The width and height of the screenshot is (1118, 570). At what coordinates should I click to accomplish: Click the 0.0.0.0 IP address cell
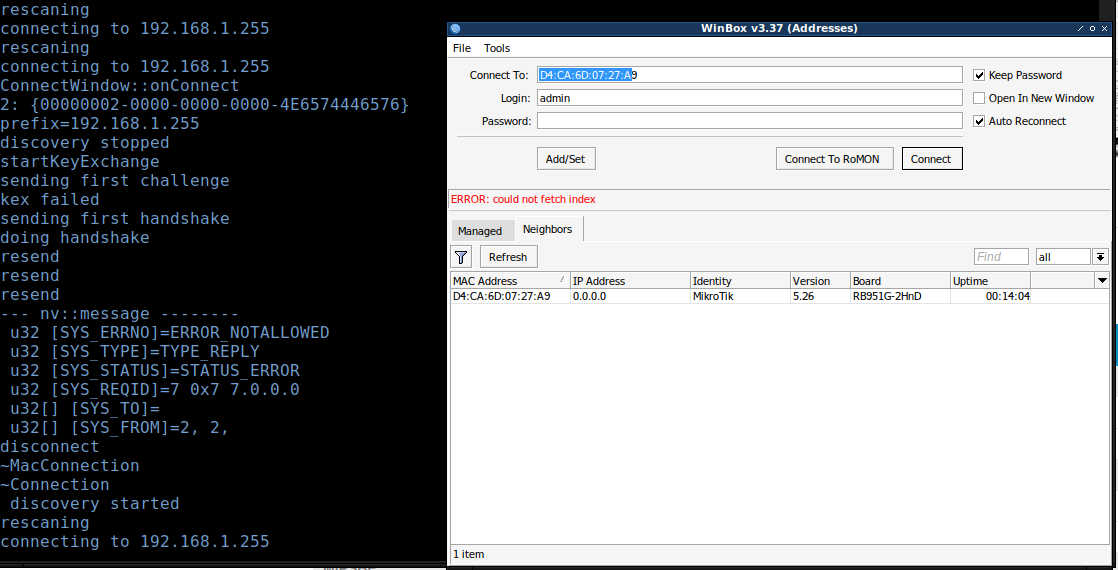(x=630, y=296)
